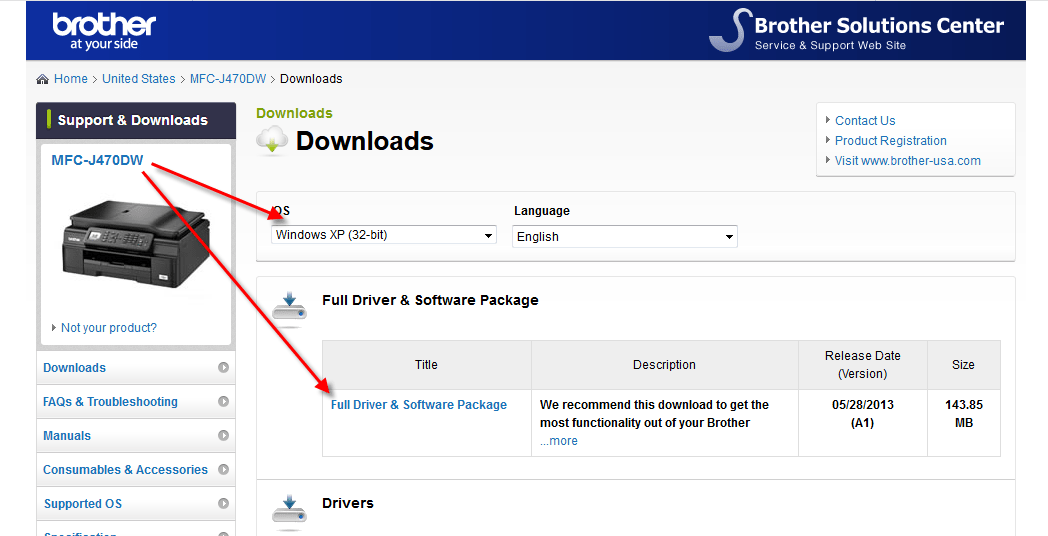Viewport: 1048px width, 536px height.
Task: Go to Product Registration link
Action: pyautogui.click(x=890, y=141)
